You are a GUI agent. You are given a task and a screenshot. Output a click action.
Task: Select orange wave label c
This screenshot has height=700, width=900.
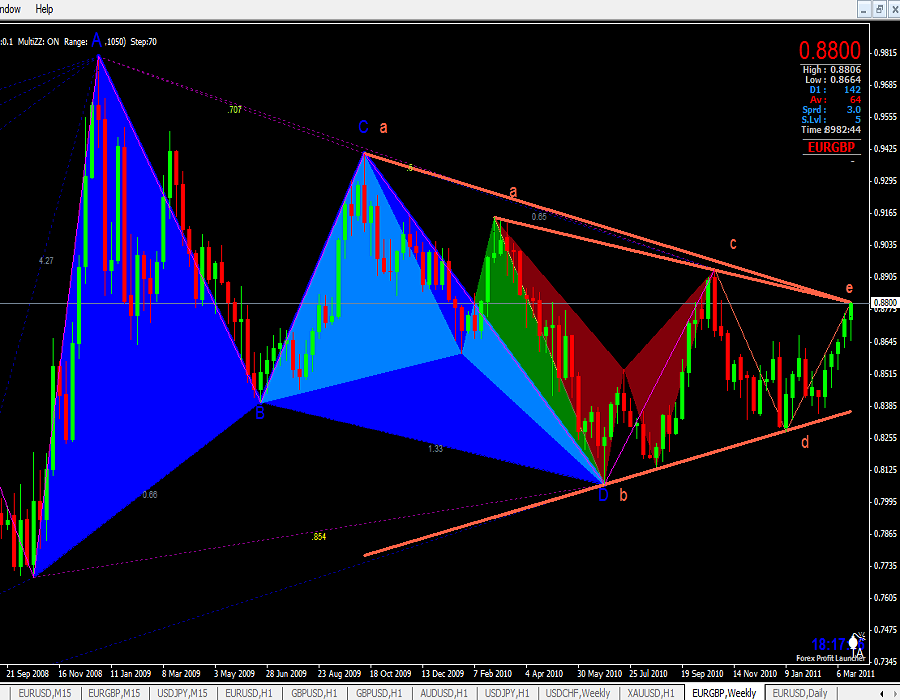pyautogui.click(x=733, y=244)
